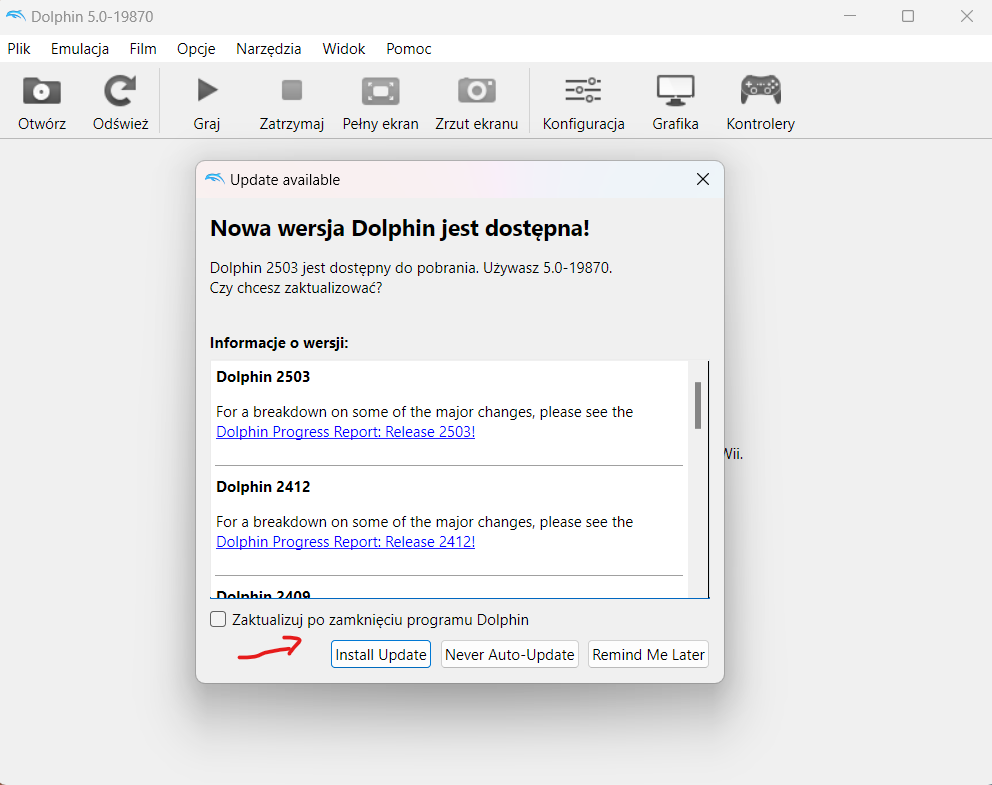Click the release notes scrollbar thumb
Viewport: 992px width, 785px height.
(x=698, y=405)
